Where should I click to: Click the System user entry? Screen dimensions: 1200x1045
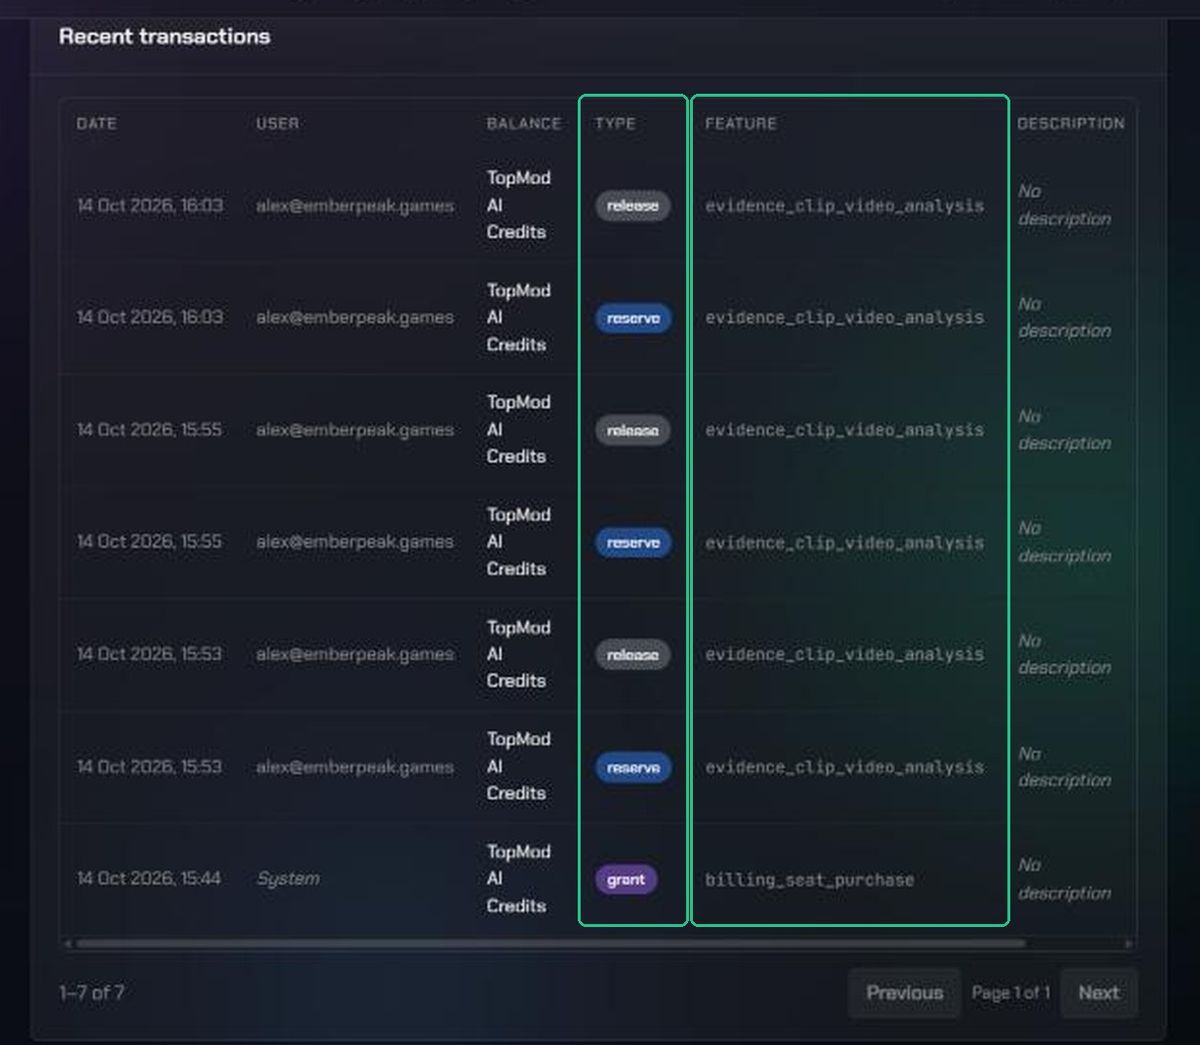[288, 878]
